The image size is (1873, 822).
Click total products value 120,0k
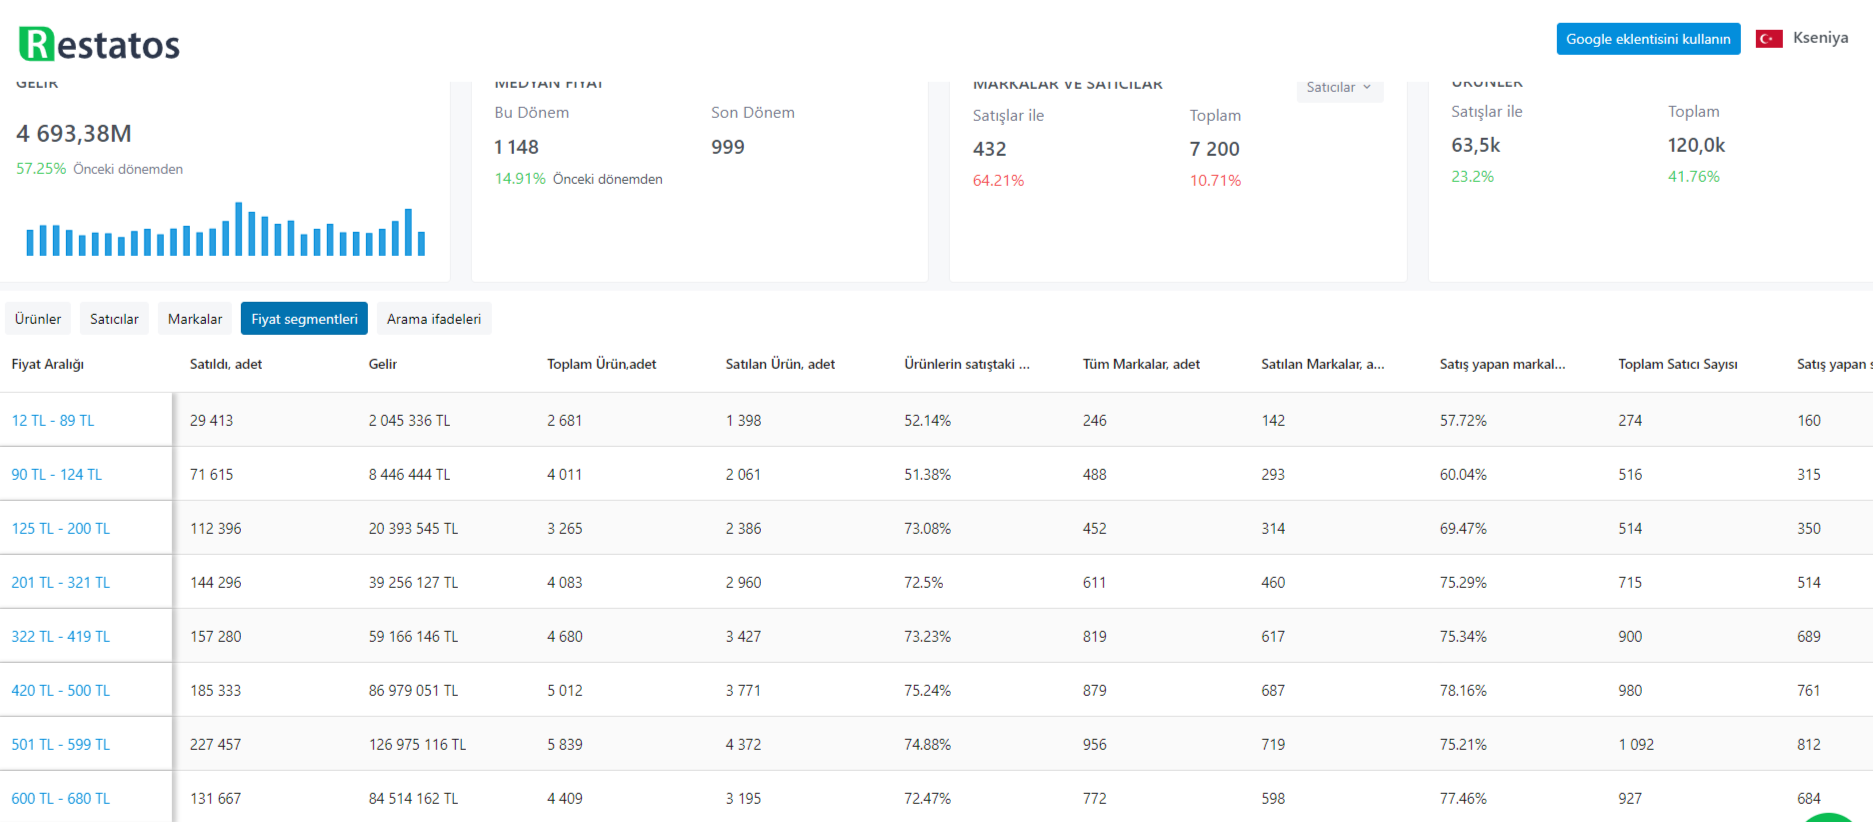(1696, 145)
